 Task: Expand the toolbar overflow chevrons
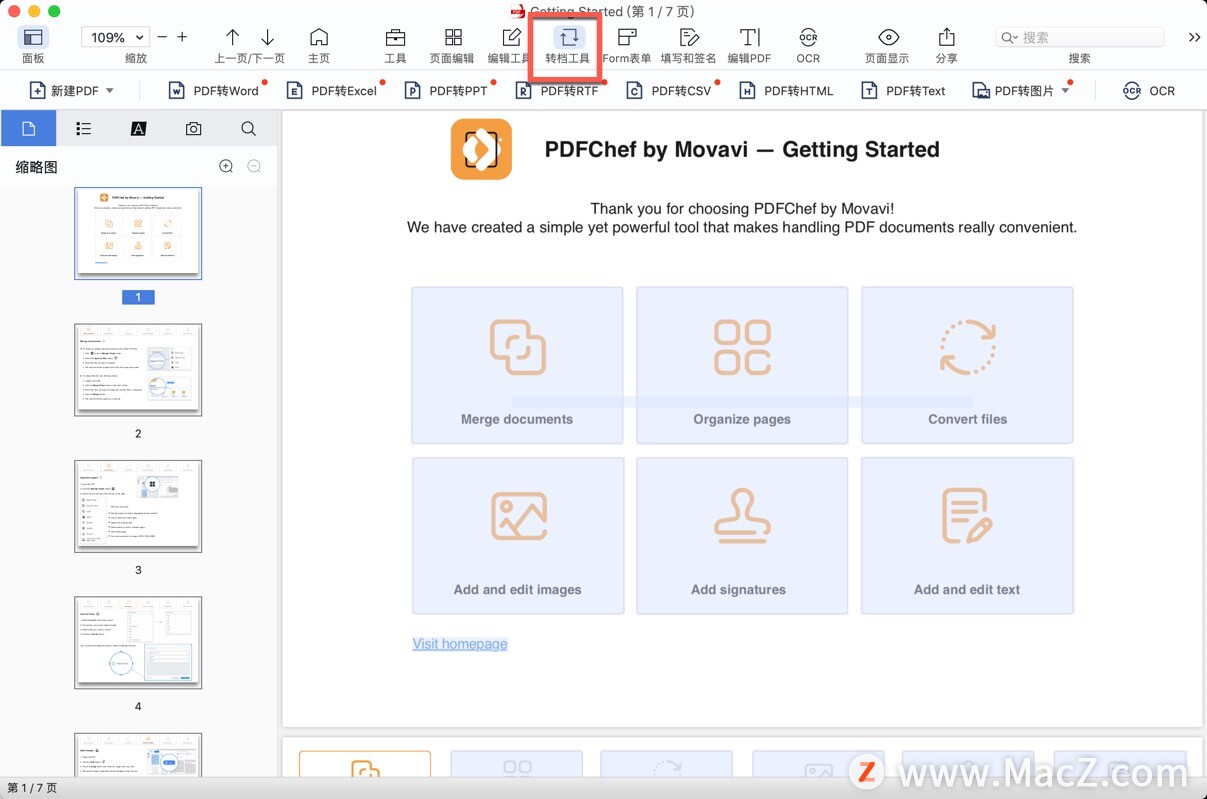click(1194, 37)
